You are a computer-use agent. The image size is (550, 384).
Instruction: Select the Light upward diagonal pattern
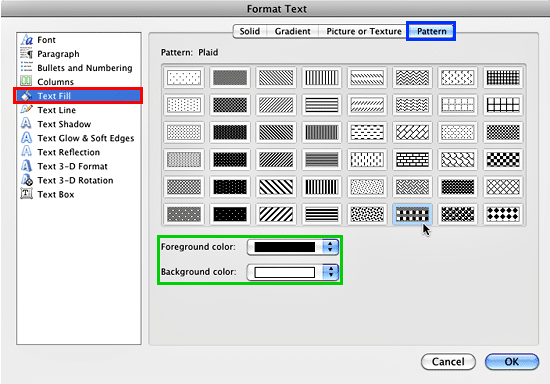tap(276, 105)
